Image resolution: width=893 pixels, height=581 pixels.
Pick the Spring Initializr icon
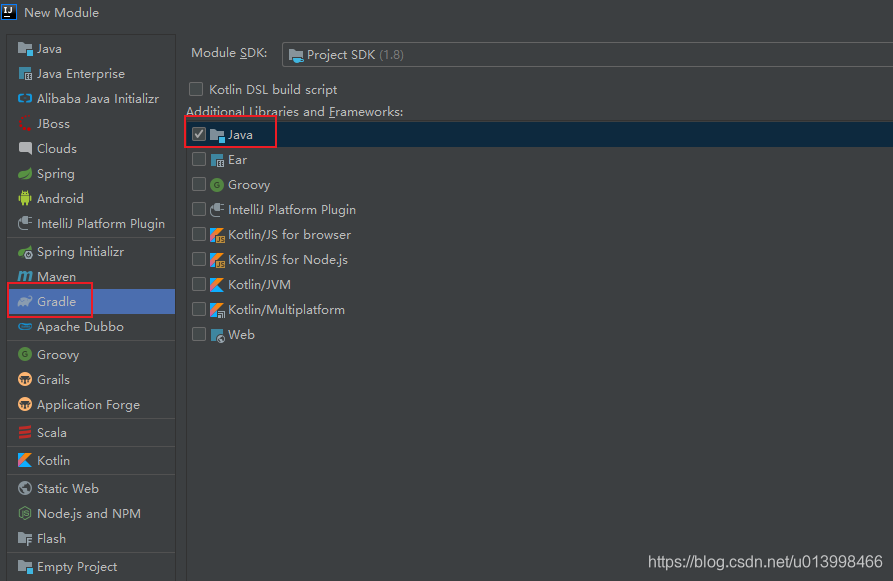coord(25,252)
